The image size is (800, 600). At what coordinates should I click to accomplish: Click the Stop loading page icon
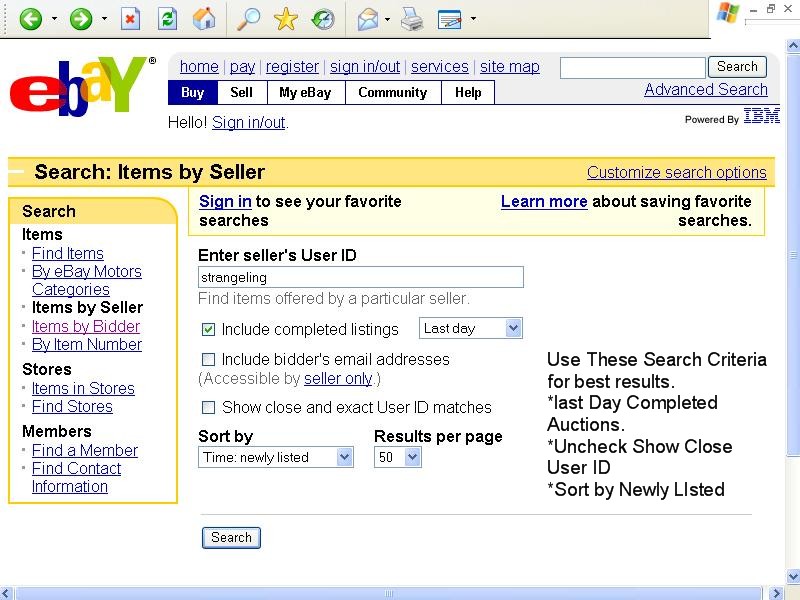coord(130,19)
